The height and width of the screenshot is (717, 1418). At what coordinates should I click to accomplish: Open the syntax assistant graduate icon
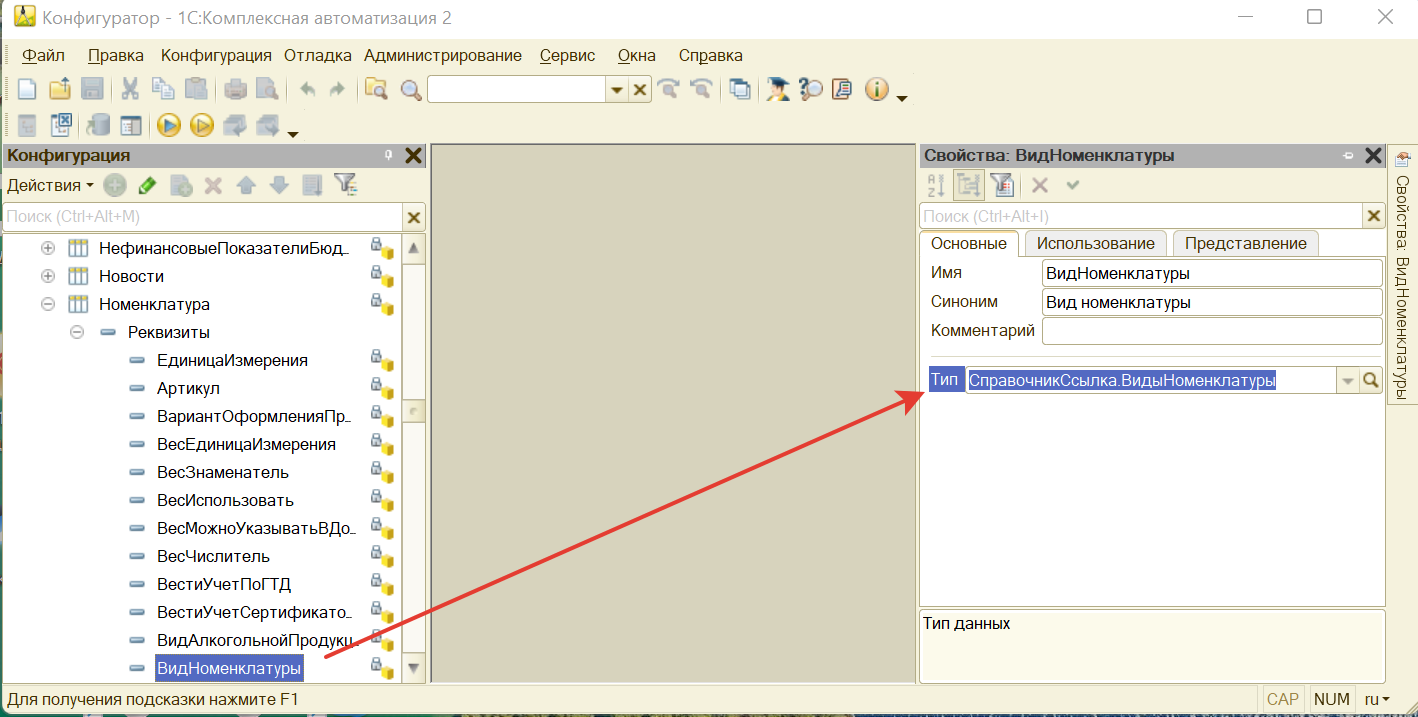coord(777,89)
